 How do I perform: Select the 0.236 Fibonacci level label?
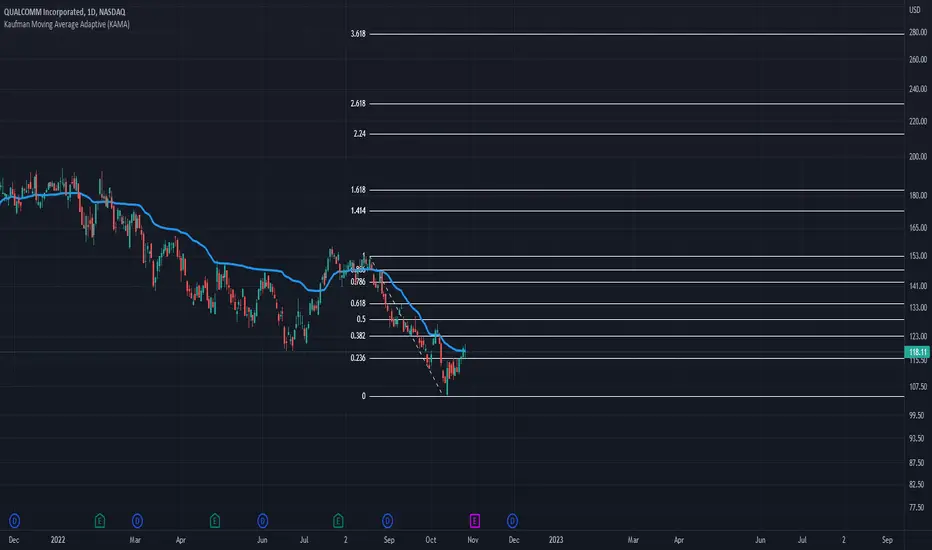pyautogui.click(x=358, y=358)
